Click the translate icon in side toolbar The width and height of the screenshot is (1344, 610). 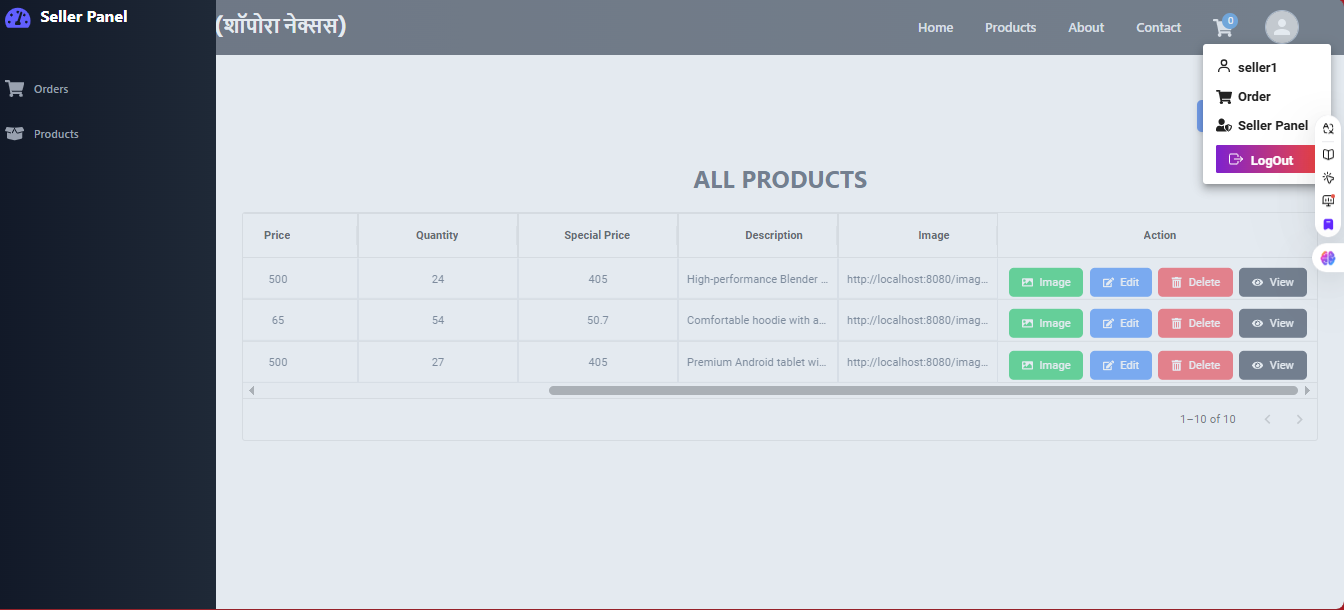tap(1328, 129)
